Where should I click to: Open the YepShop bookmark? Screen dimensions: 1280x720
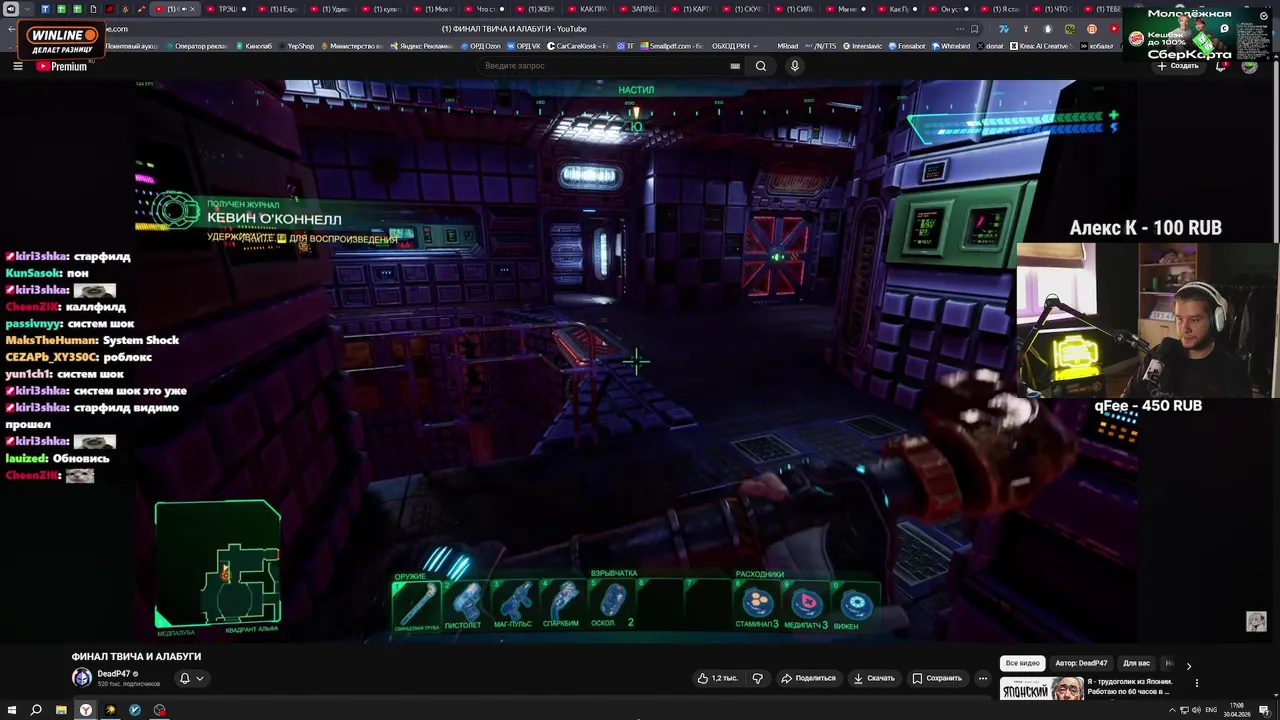click(x=296, y=46)
